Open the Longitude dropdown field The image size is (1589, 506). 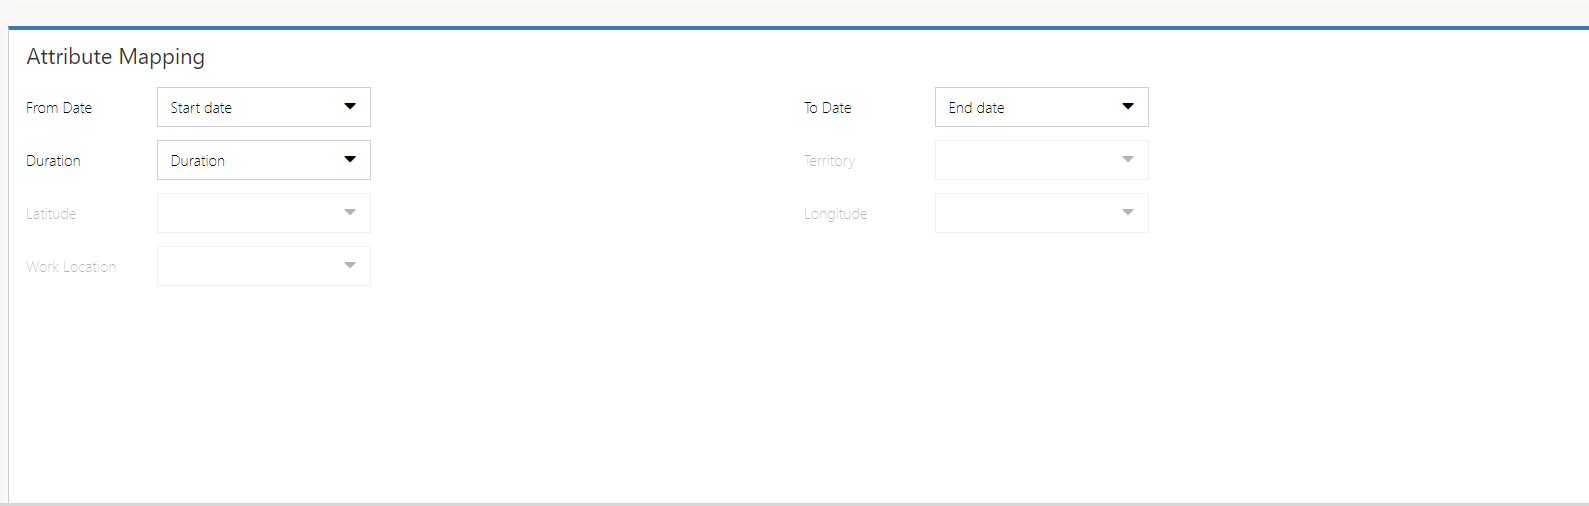1028,213
